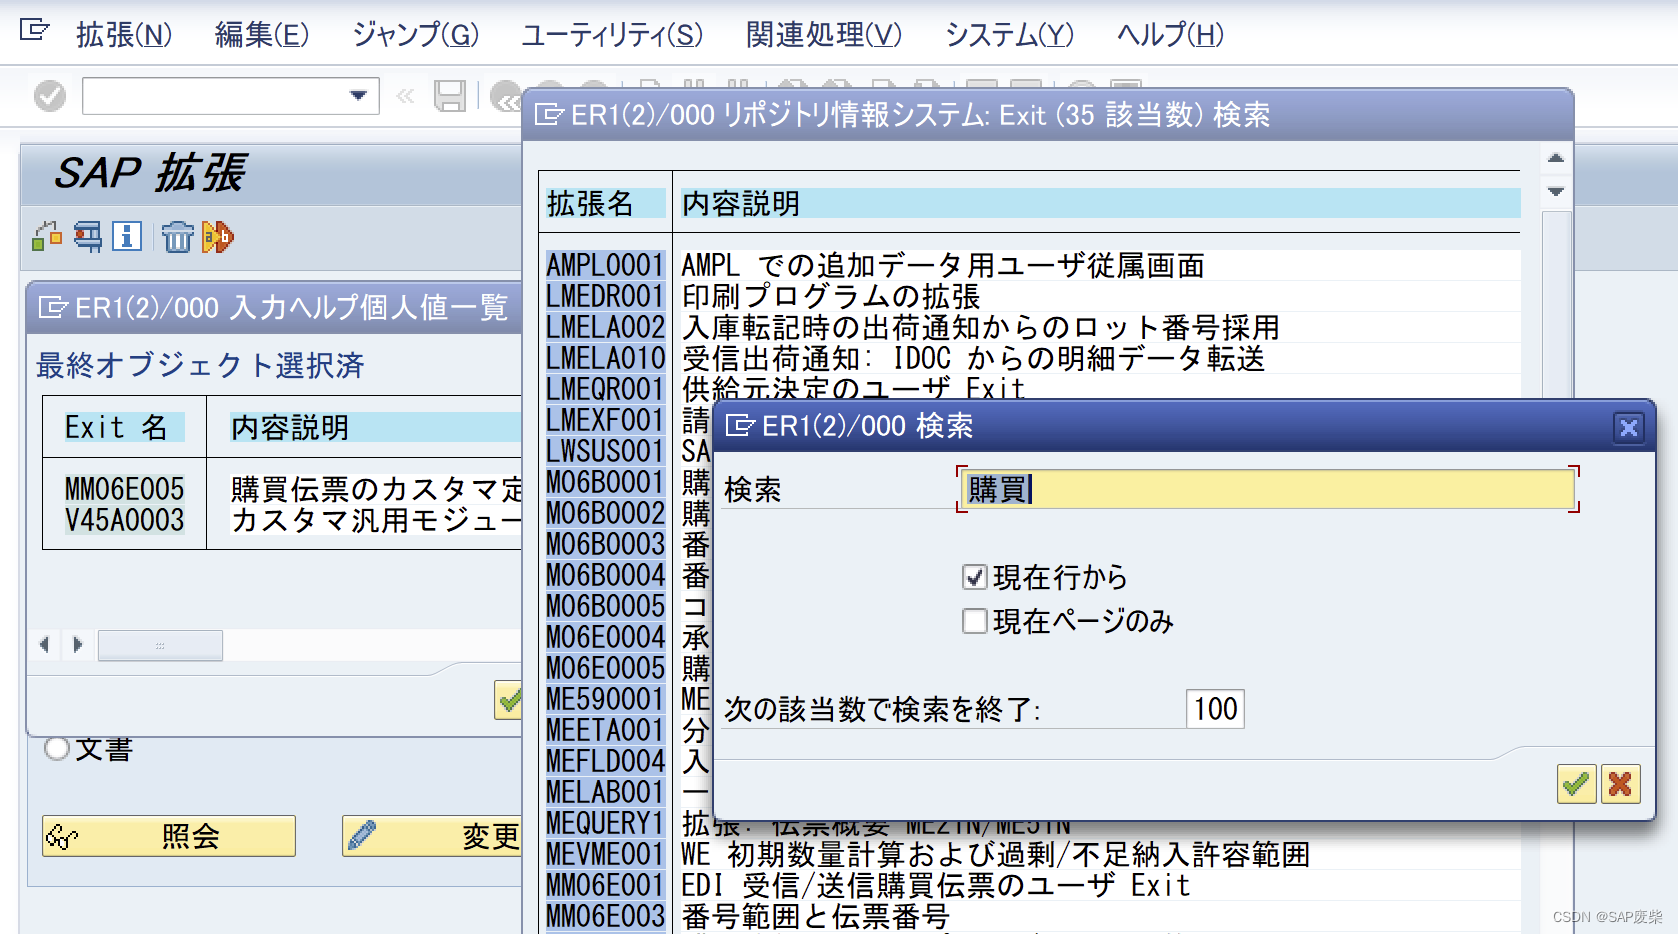Viewport: 1678px width, 934px height.
Task: Confirm search with green checkmark in 検索 dialog
Action: pos(1576,784)
